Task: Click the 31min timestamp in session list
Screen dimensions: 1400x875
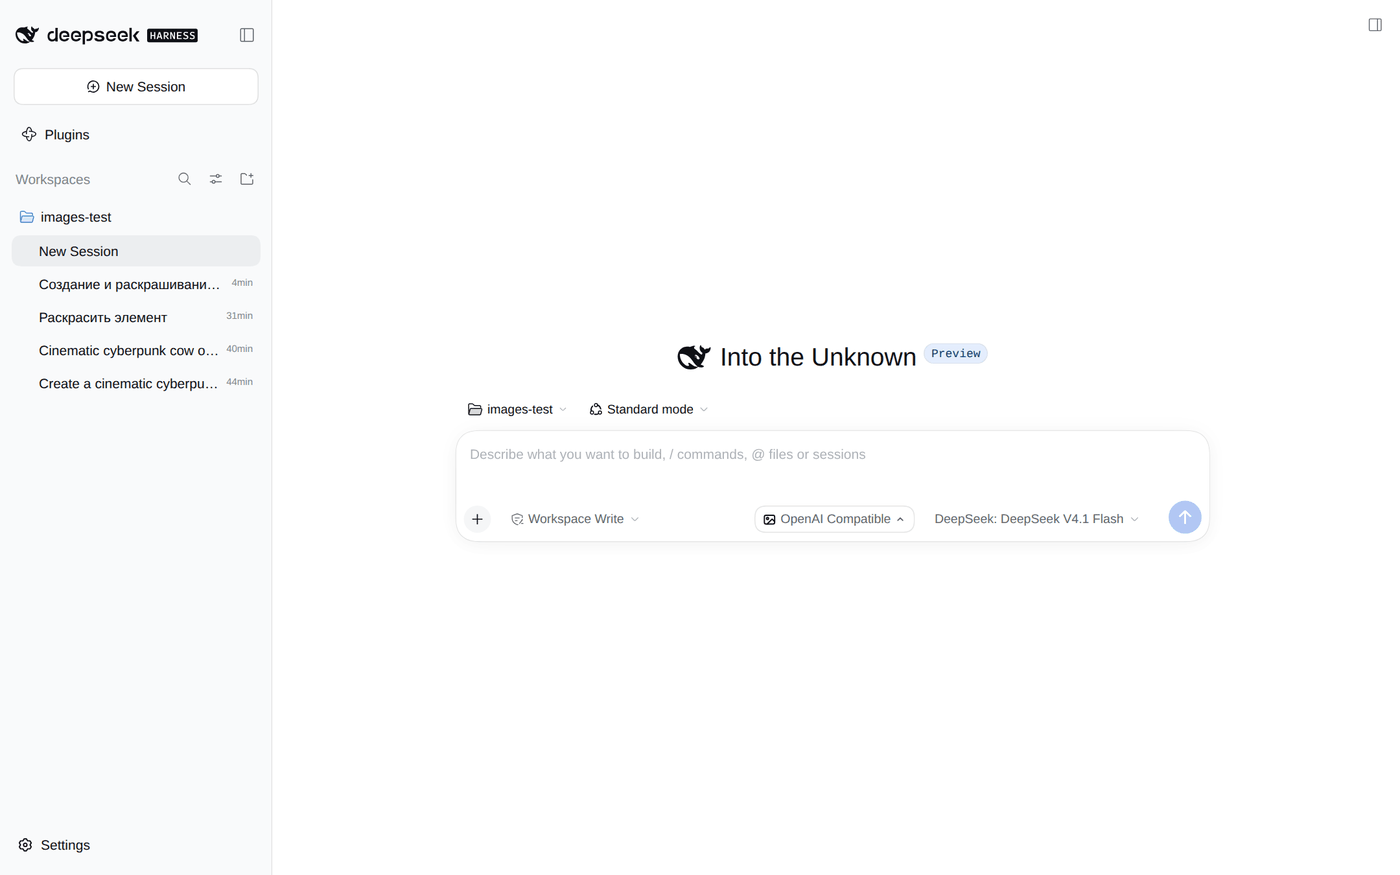Action: 239,316
